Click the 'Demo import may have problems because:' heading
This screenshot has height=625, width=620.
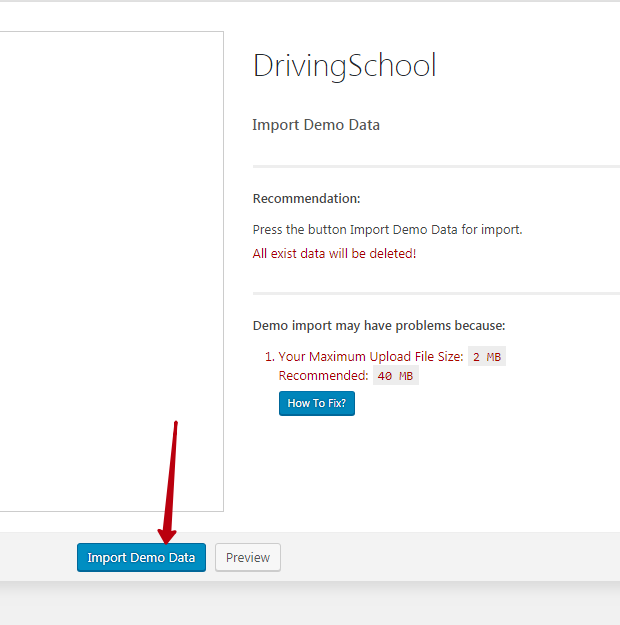[x=379, y=326]
